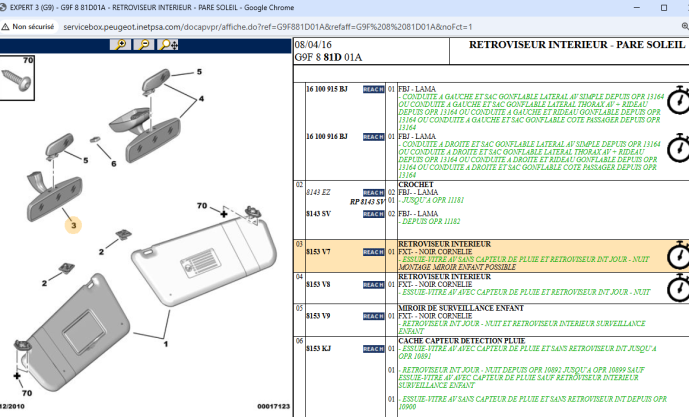Click highlighted callout 3 on the diagram
Viewport: 689px width, 417px height.
(x=72, y=225)
